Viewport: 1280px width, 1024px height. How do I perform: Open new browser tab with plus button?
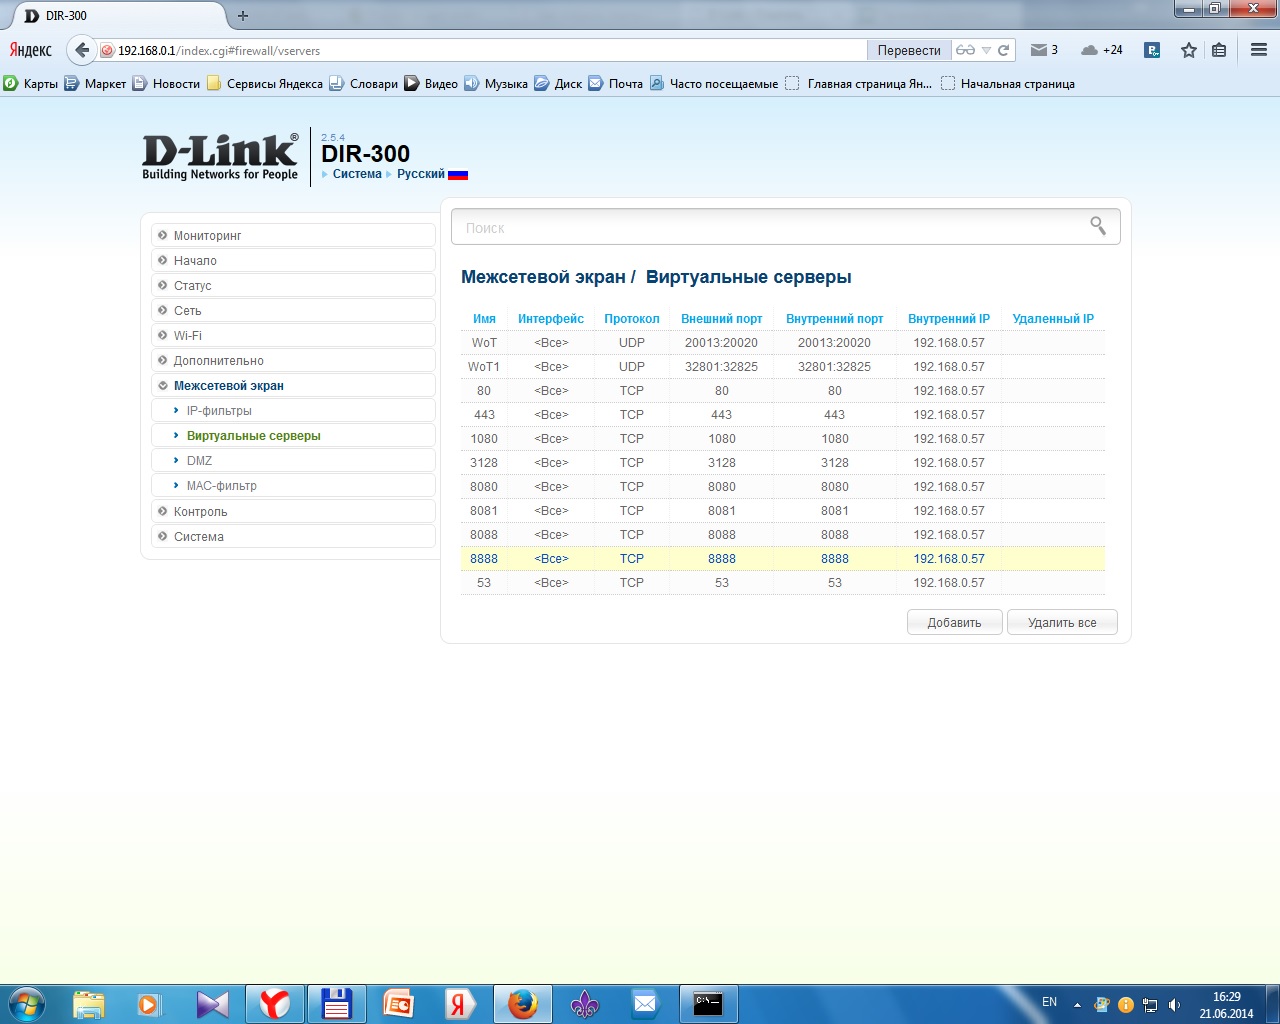[243, 16]
